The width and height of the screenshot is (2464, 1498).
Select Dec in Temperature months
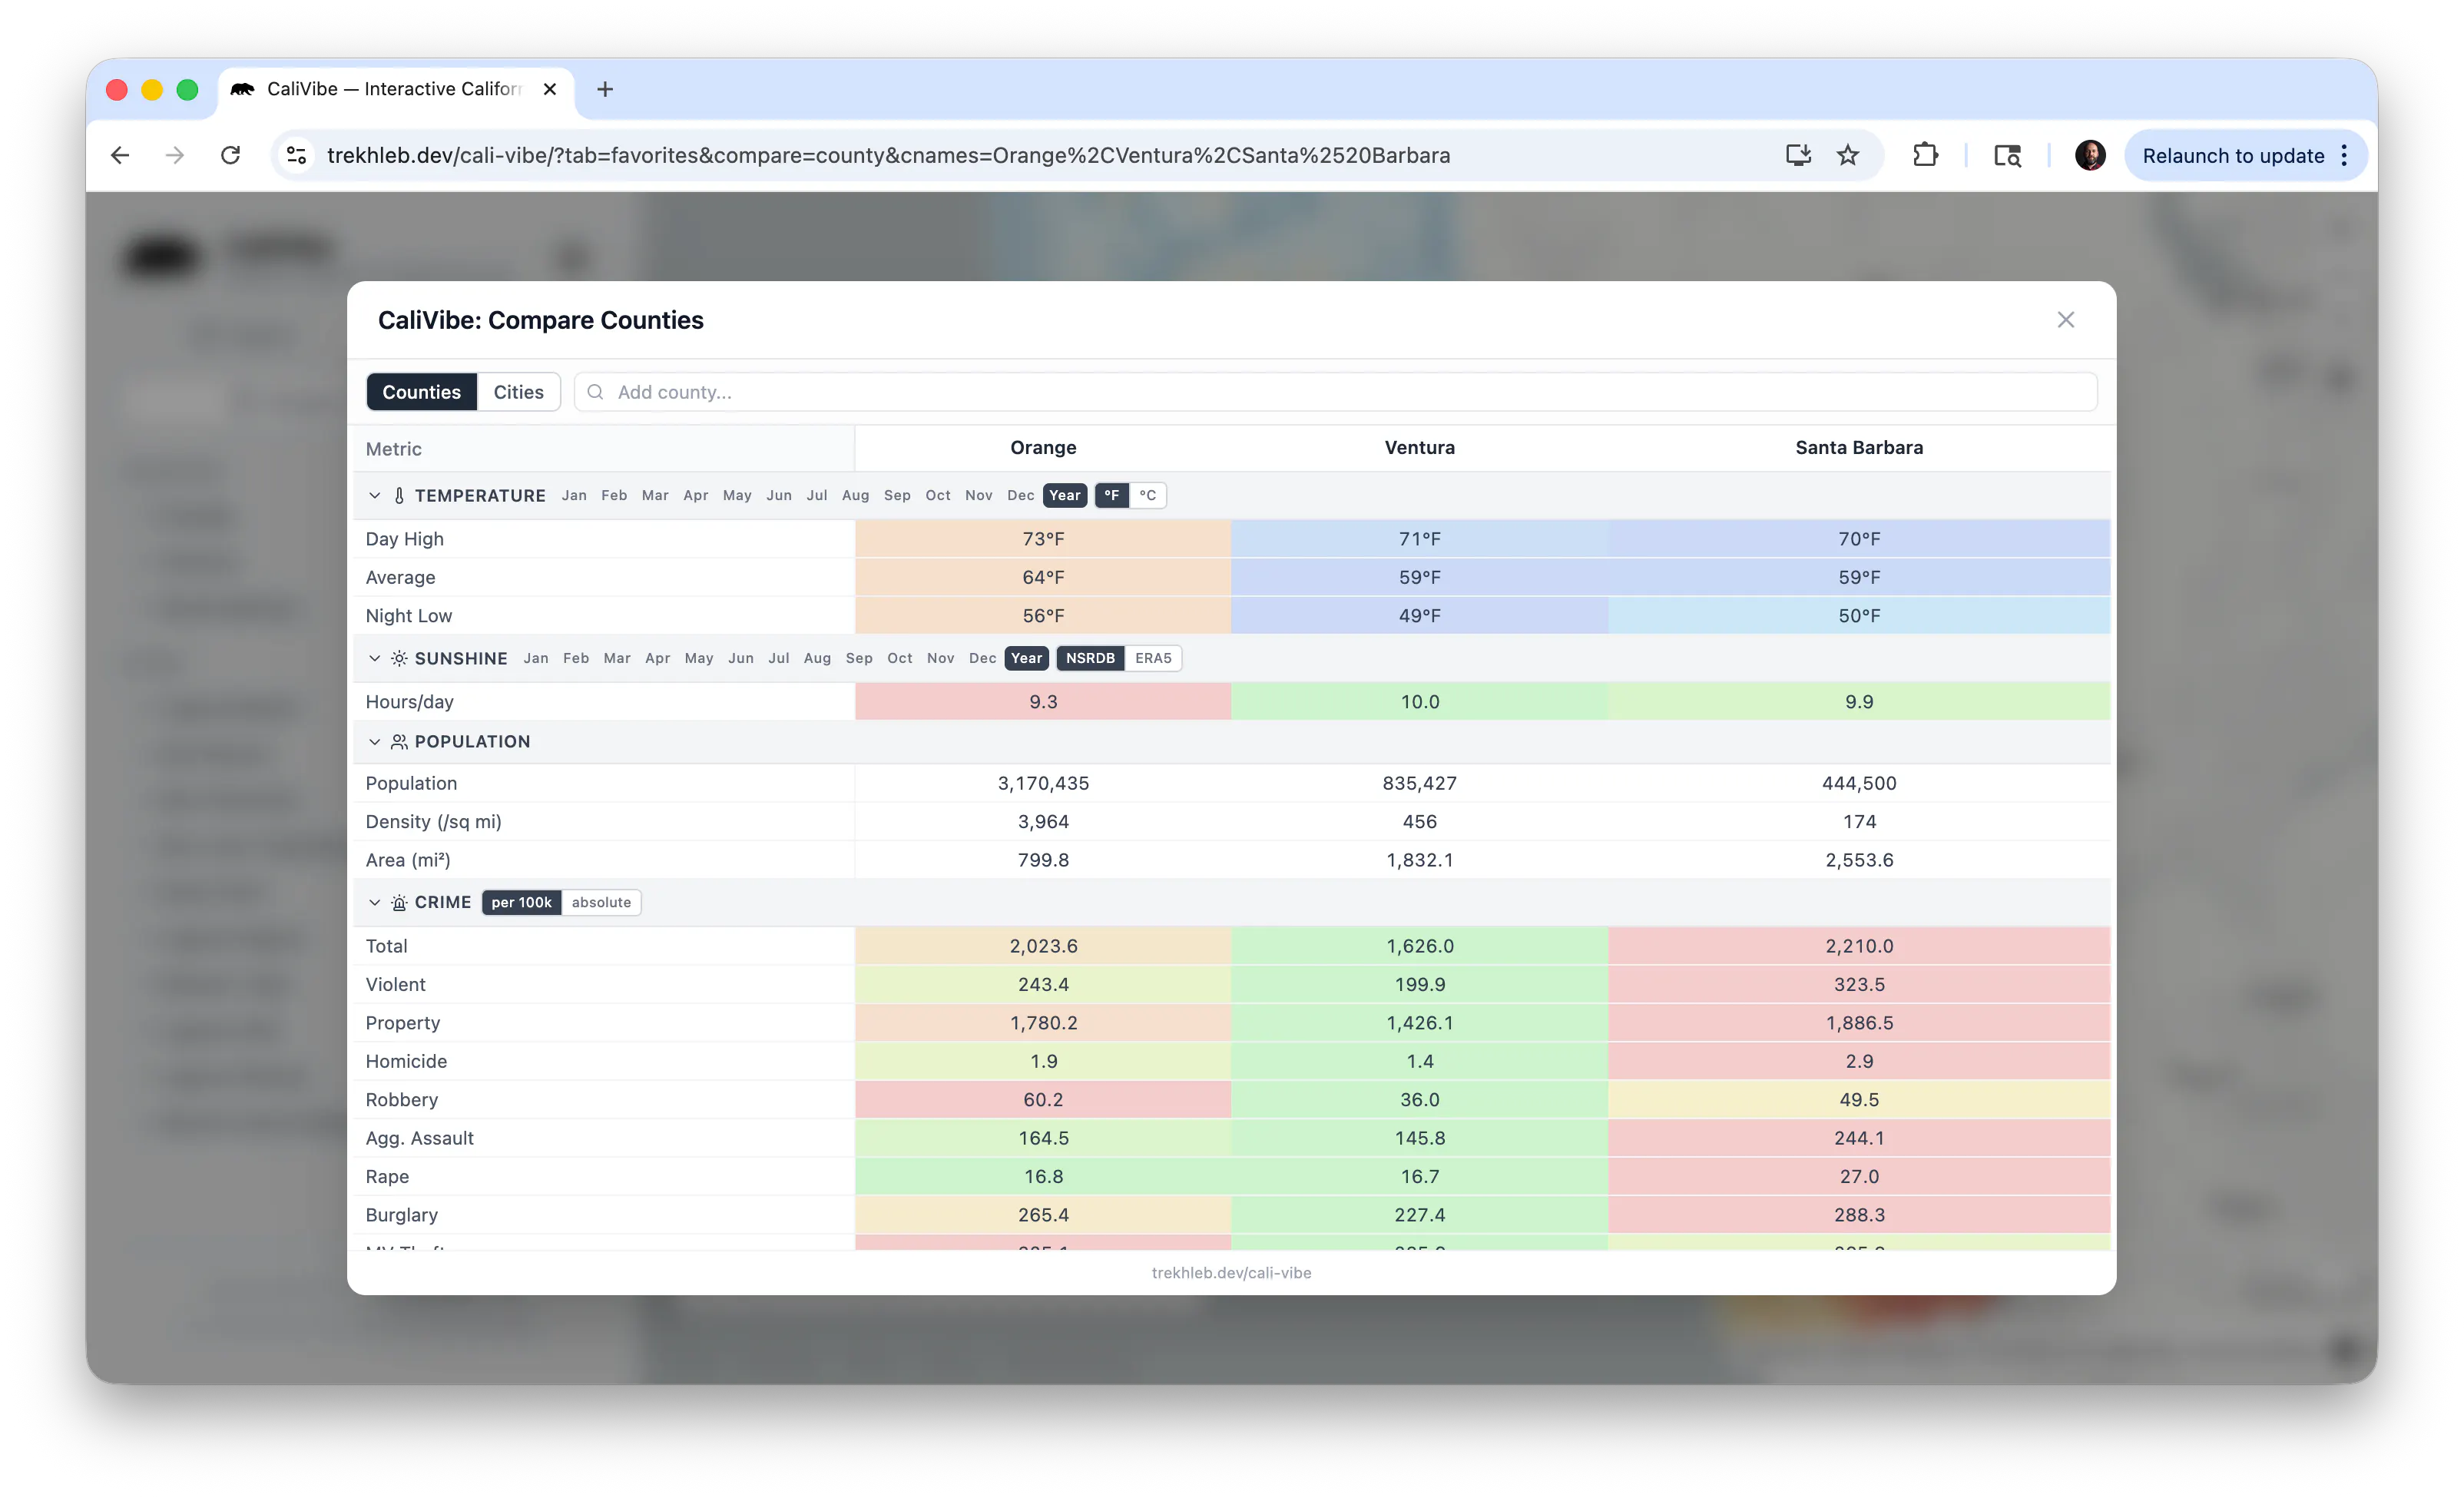pyautogui.click(x=1020, y=495)
